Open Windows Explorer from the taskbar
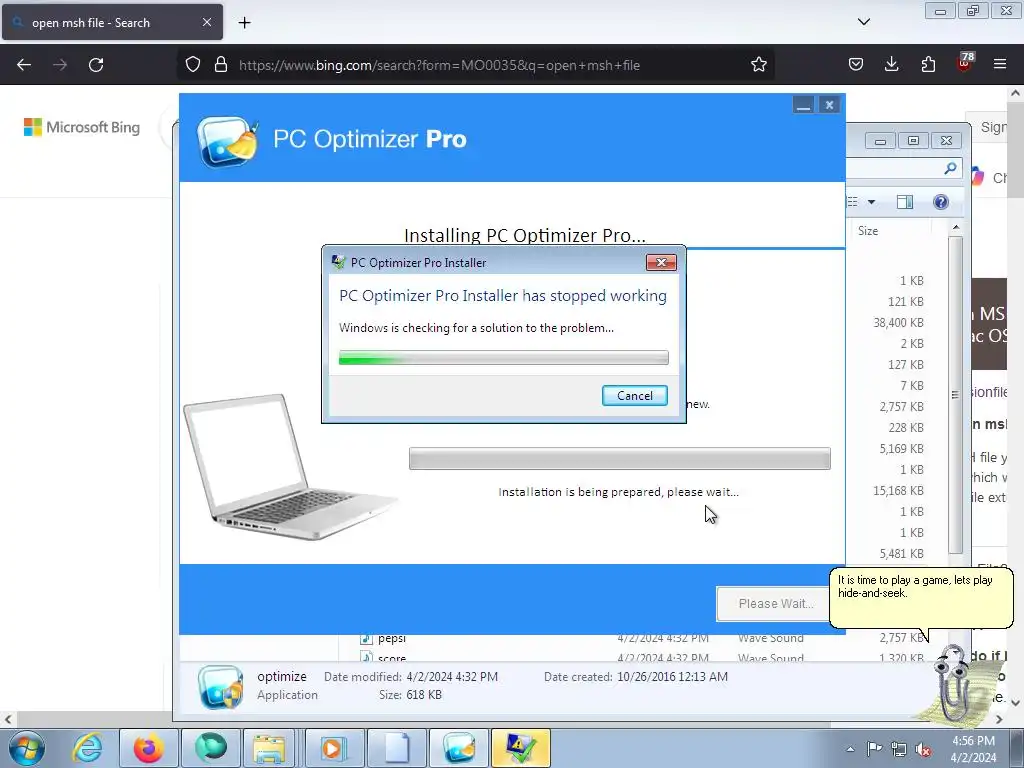1024x768 pixels. [270, 748]
